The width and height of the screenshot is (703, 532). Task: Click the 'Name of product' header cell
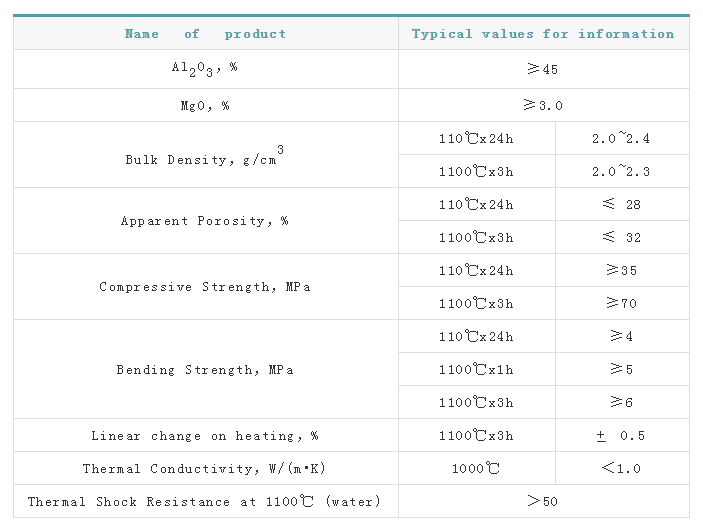[x=205, y=34]
